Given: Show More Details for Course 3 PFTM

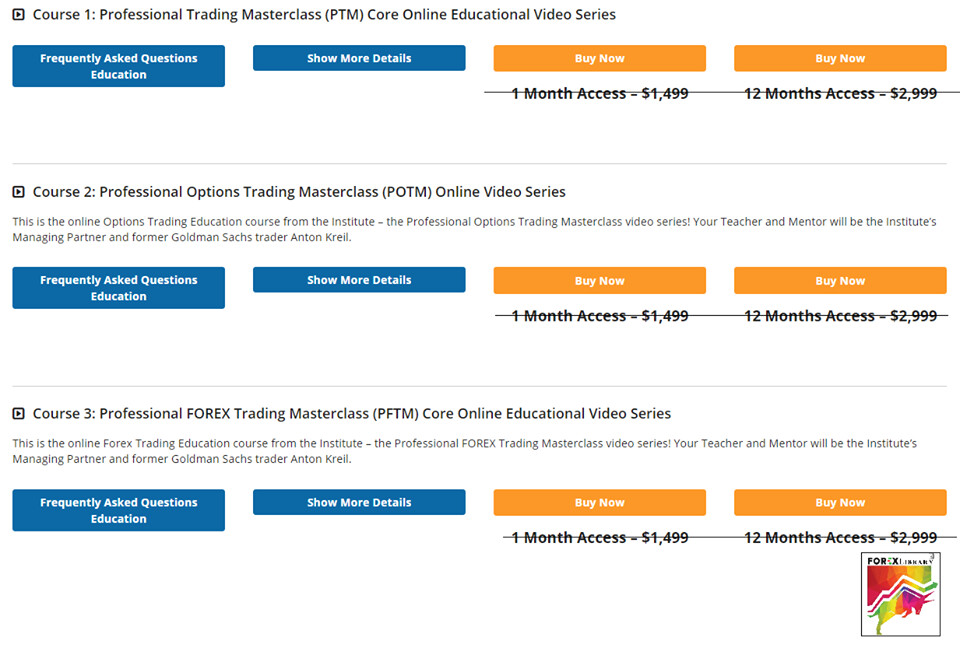Looking at the screenshot, I should pyautogui.click(x=359, y=502).
